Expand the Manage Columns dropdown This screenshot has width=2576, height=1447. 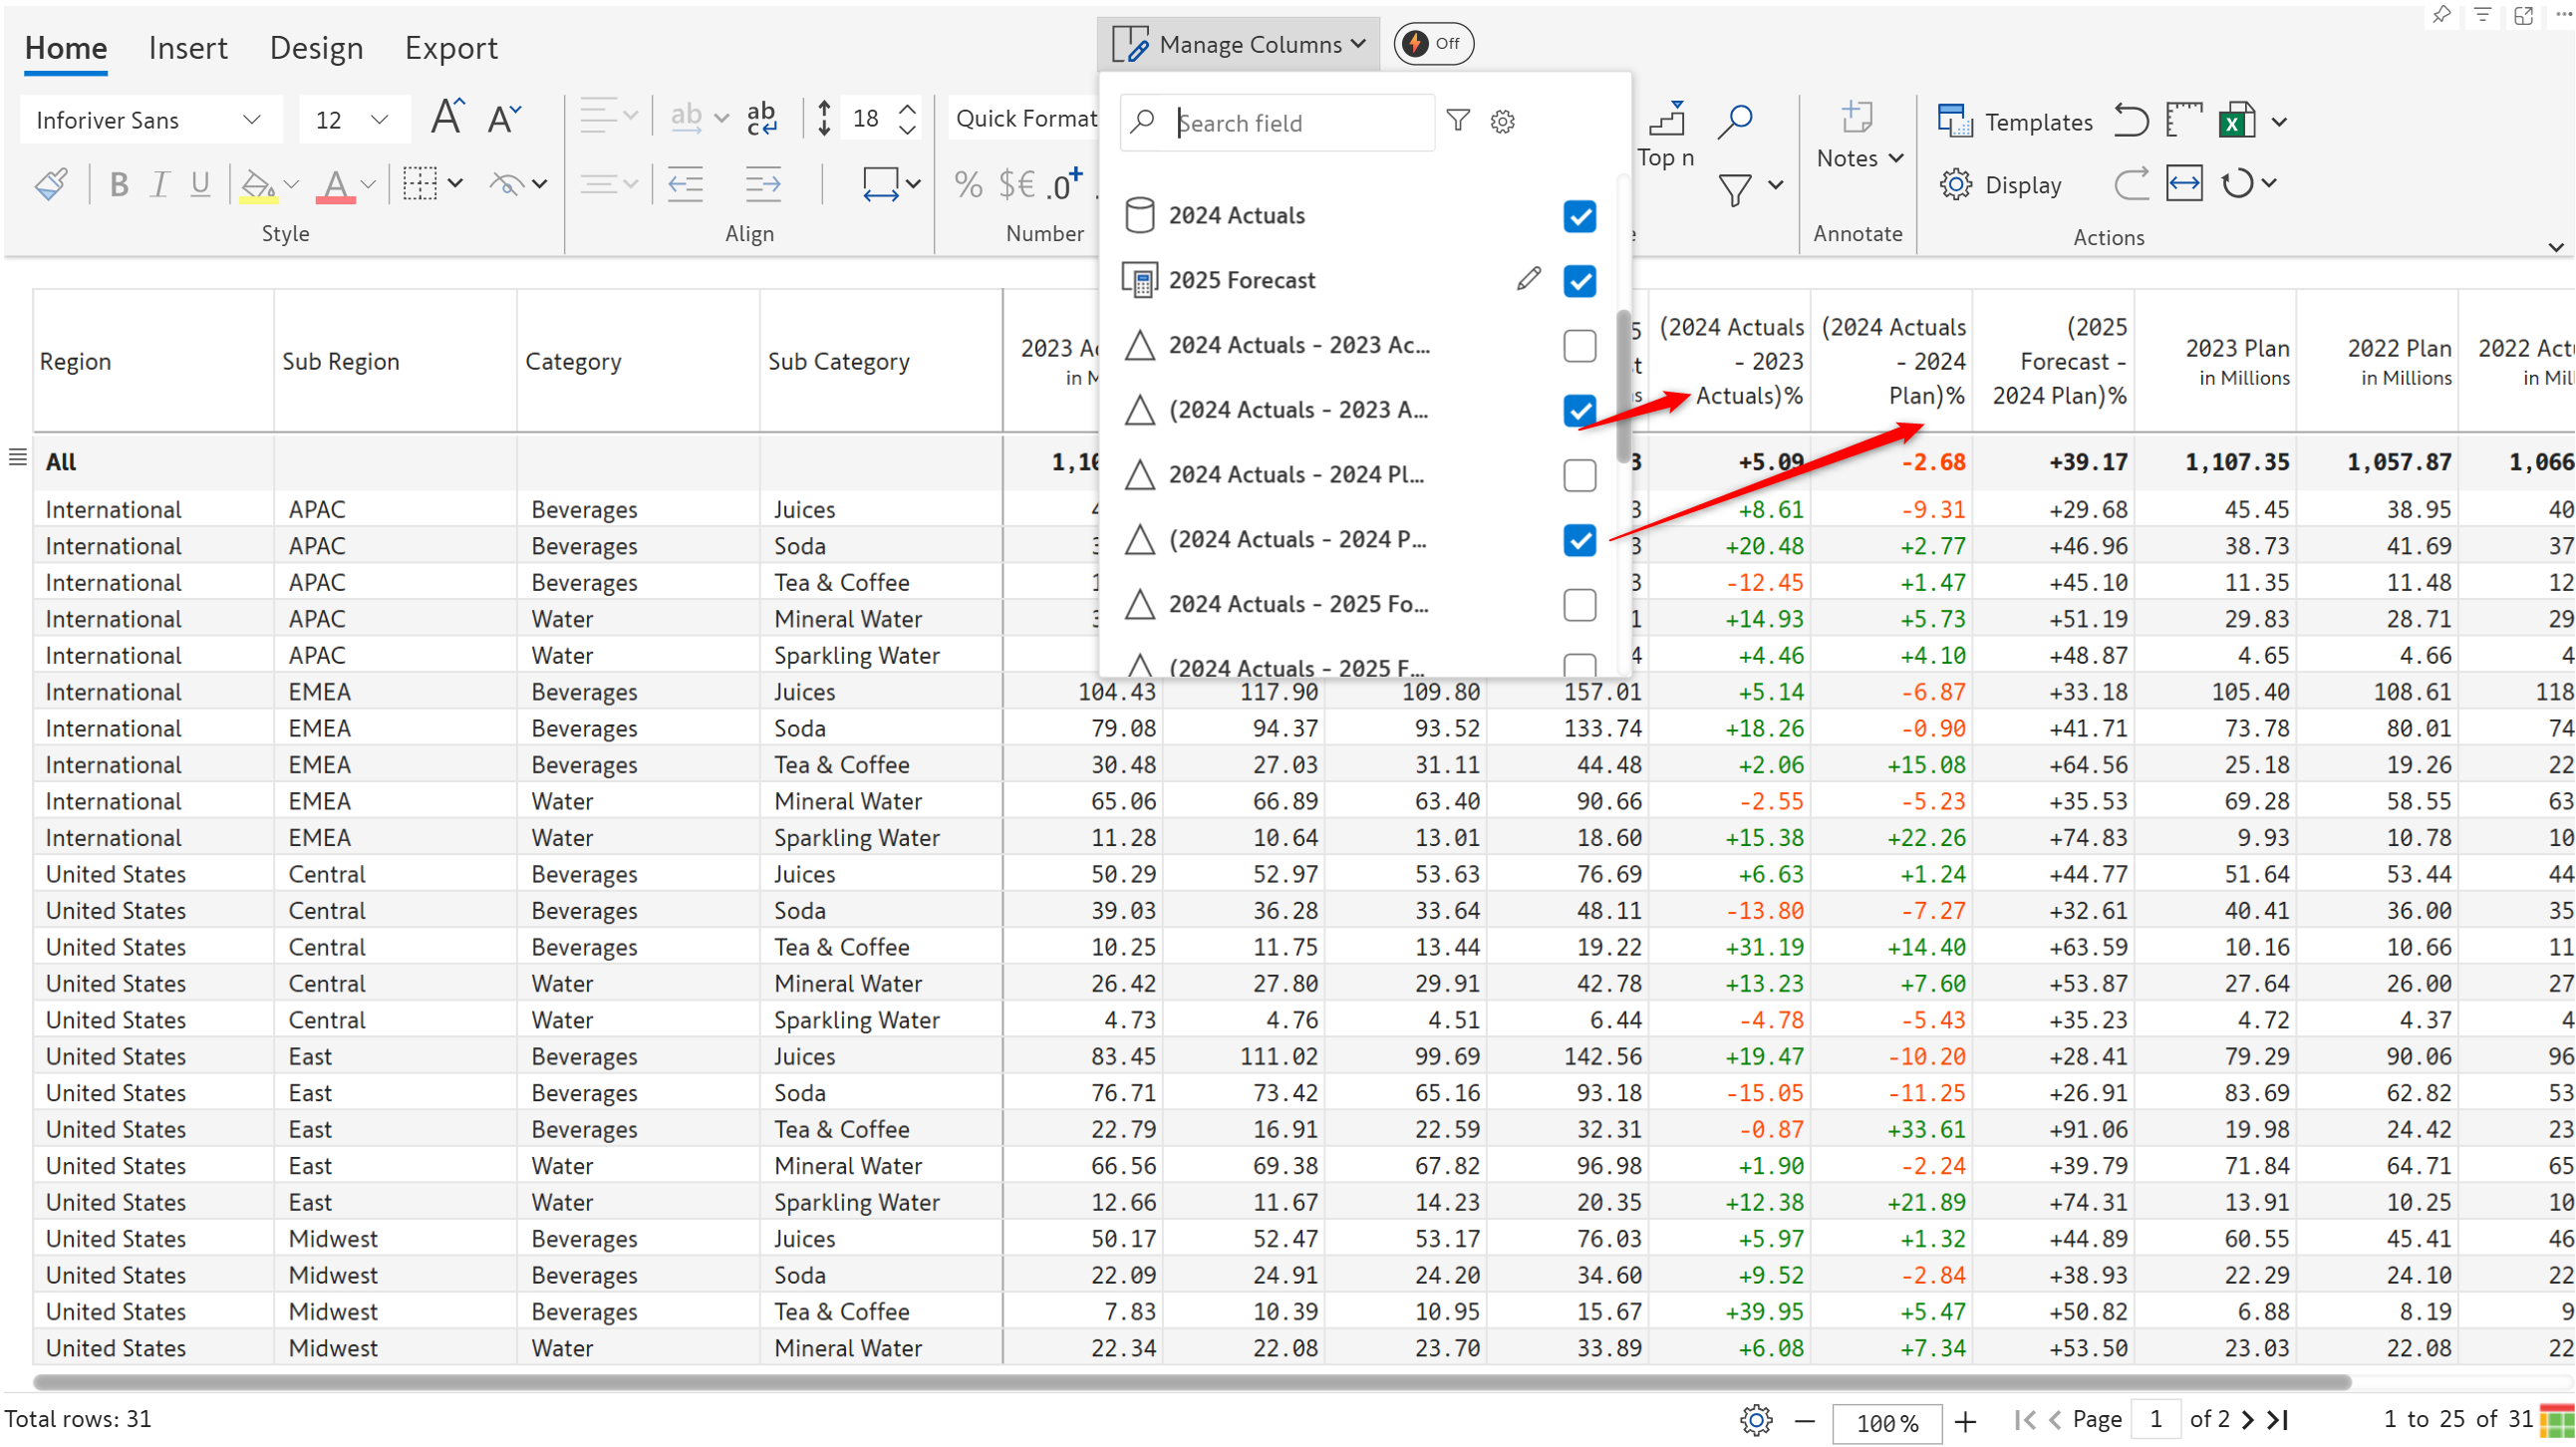[x=1238, y=44]
